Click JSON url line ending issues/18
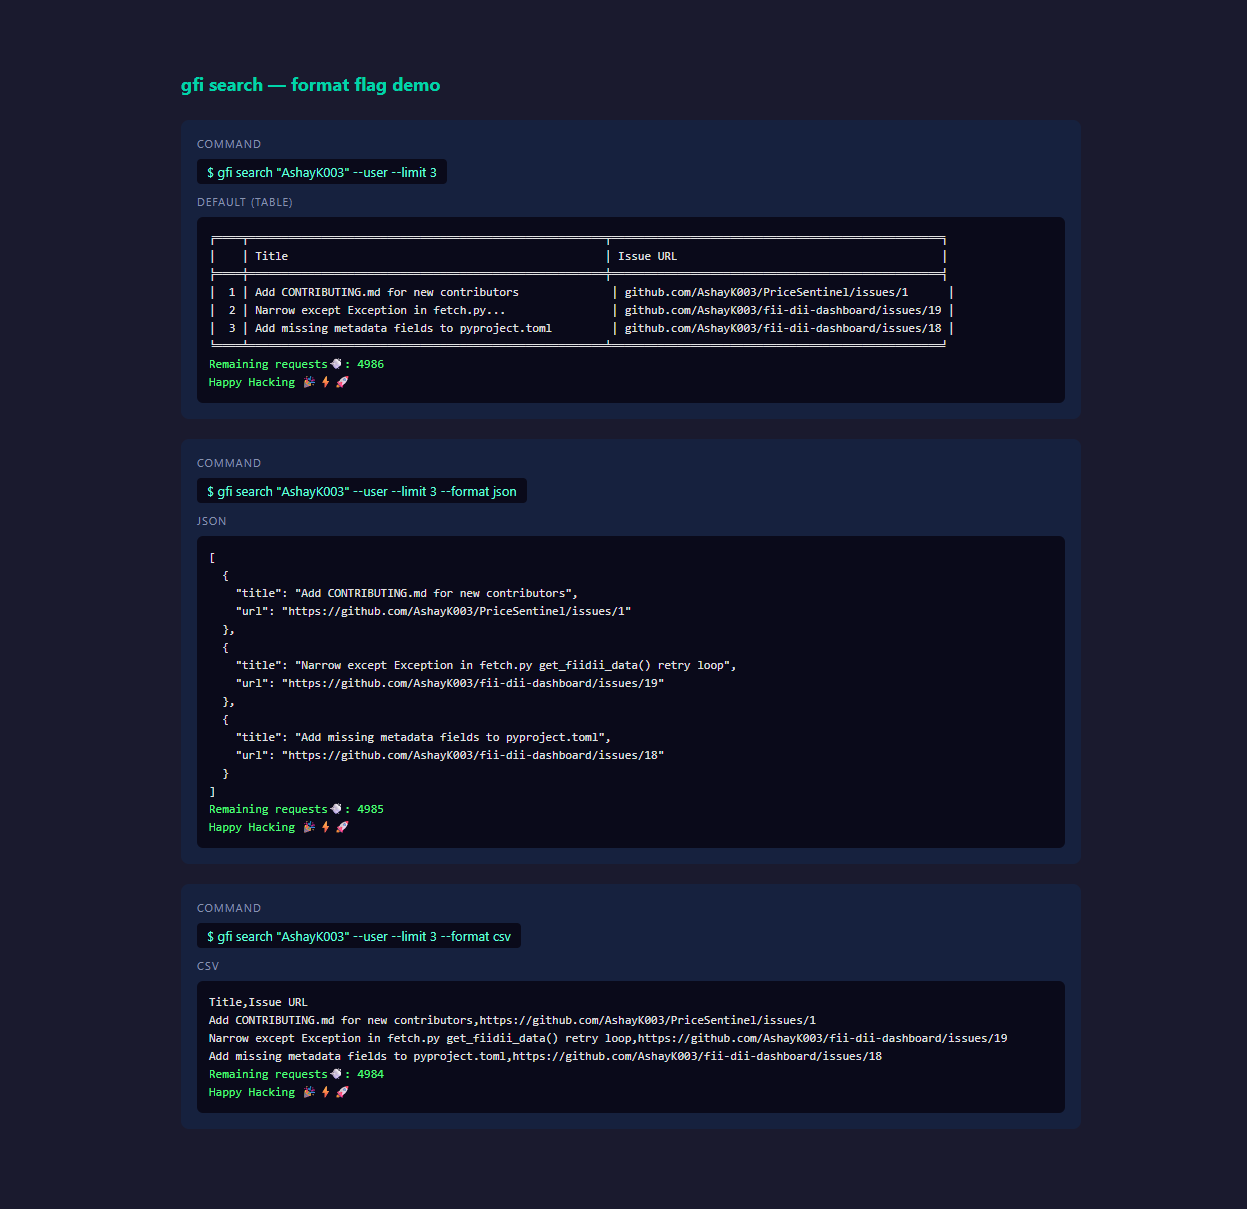This screenshot has width=1247, height=1209. (x=450, y=755)
